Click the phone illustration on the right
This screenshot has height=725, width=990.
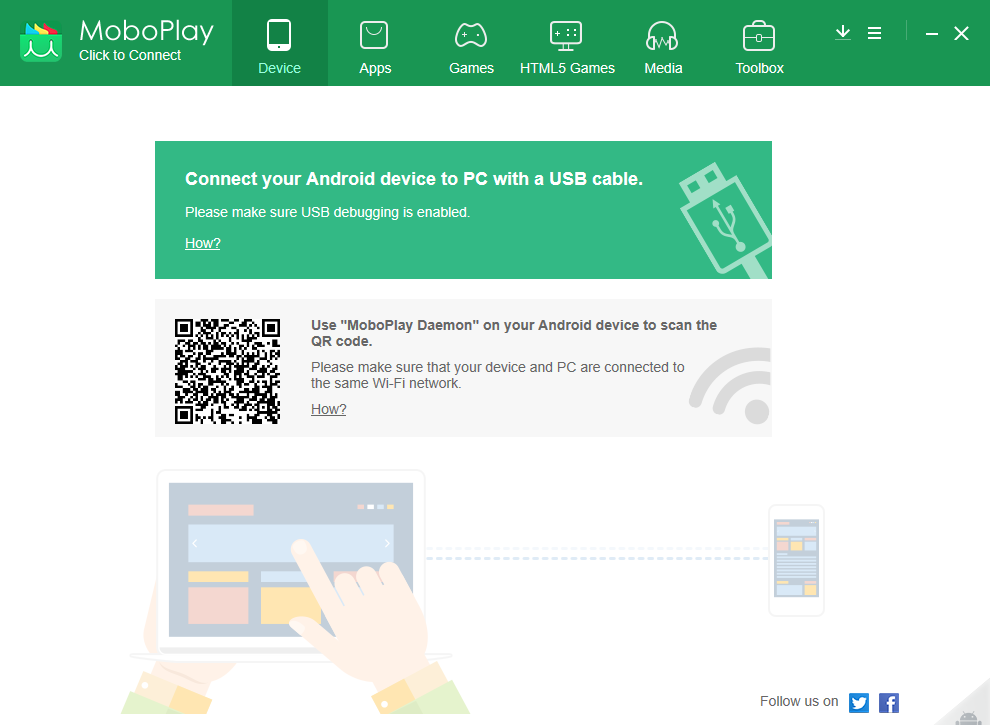[x=796, y=560]
